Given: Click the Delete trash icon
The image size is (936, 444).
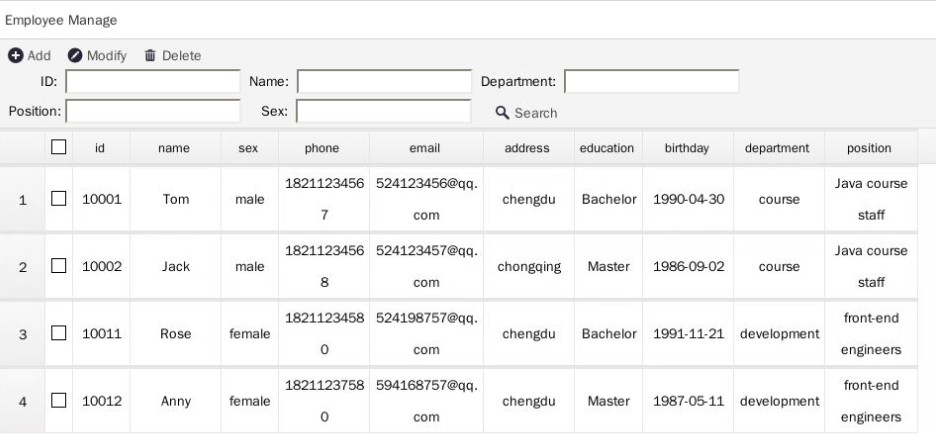Looking at the screenshot, I should 150,56.
